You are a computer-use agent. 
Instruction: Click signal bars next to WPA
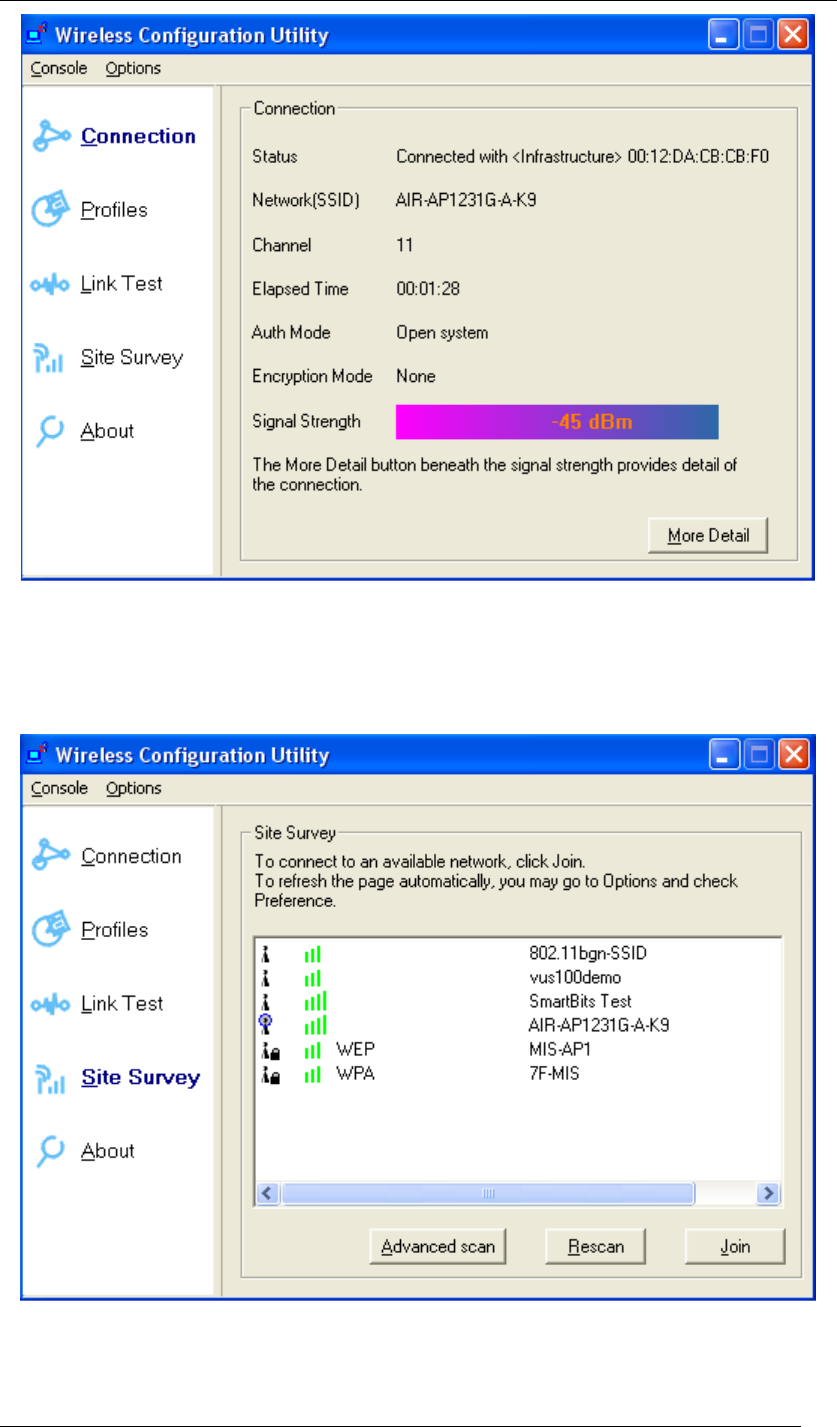click(x=313, y=1074)
